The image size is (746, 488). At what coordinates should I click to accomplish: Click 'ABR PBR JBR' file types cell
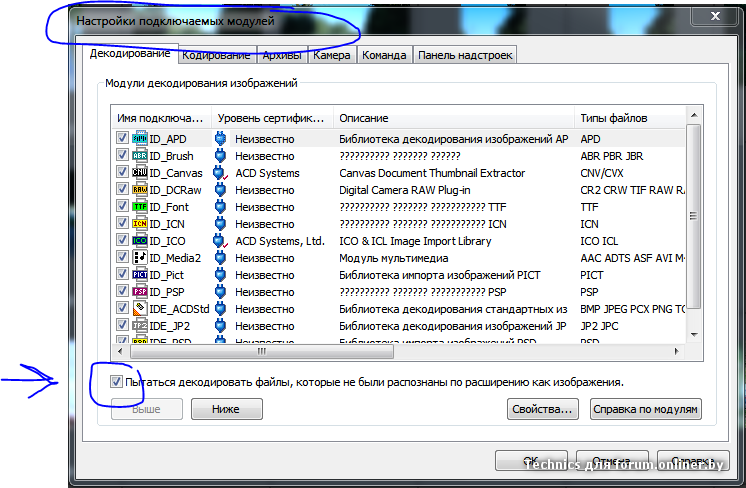point(611,156)
